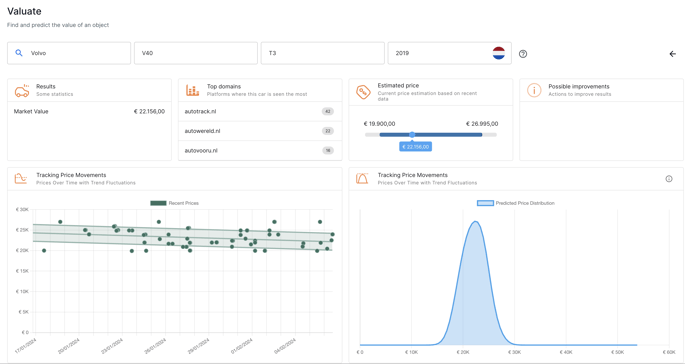Click the Top domains title

tap(224, 87)
